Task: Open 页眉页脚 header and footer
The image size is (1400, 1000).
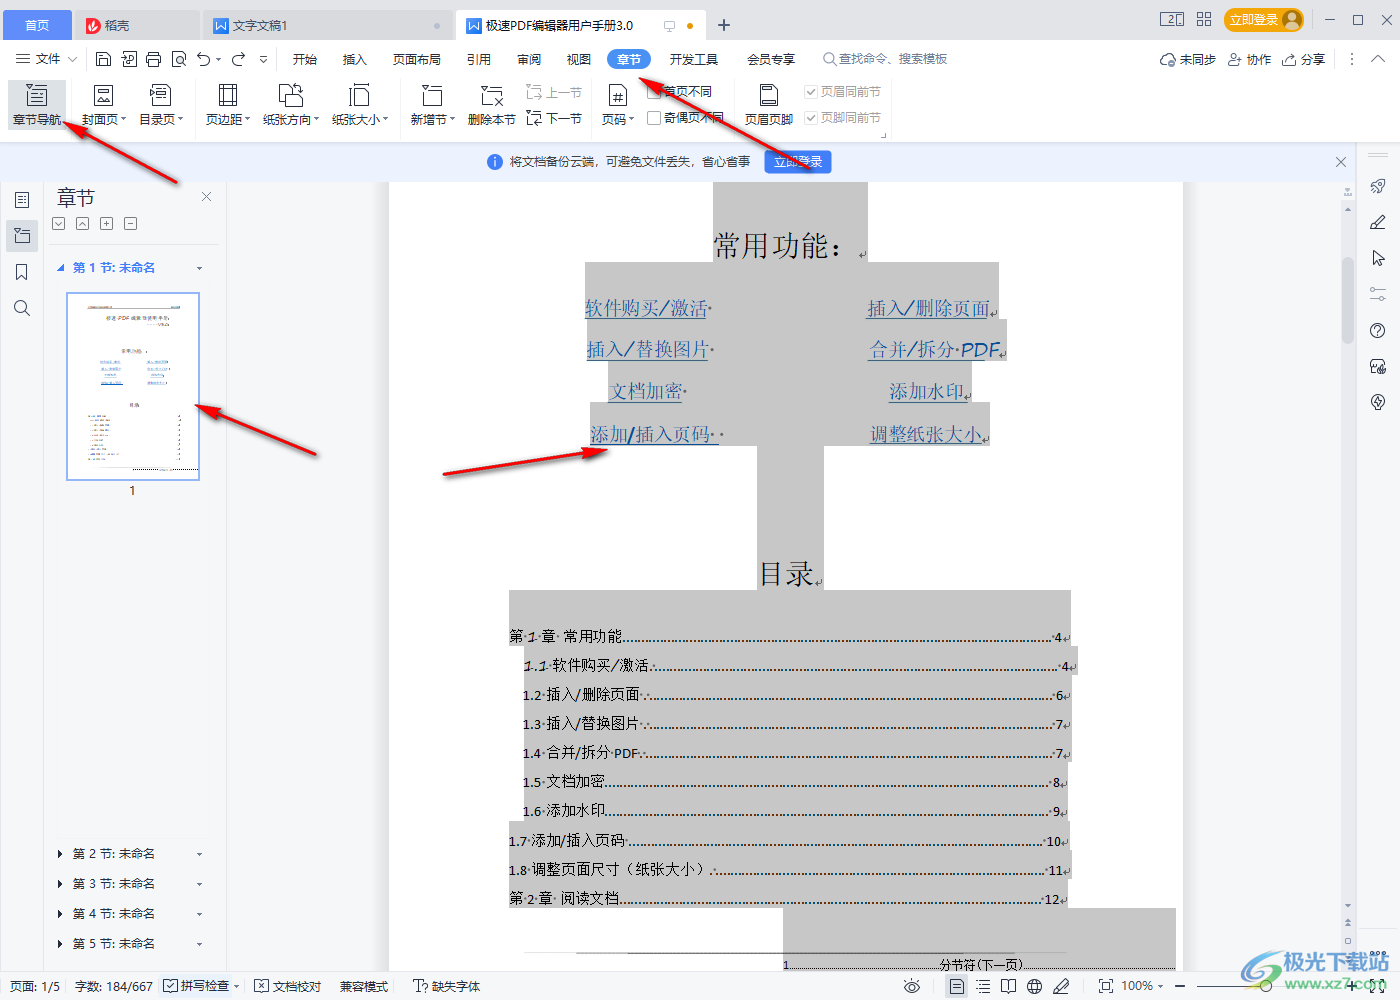Action: (x=768, y=105)
